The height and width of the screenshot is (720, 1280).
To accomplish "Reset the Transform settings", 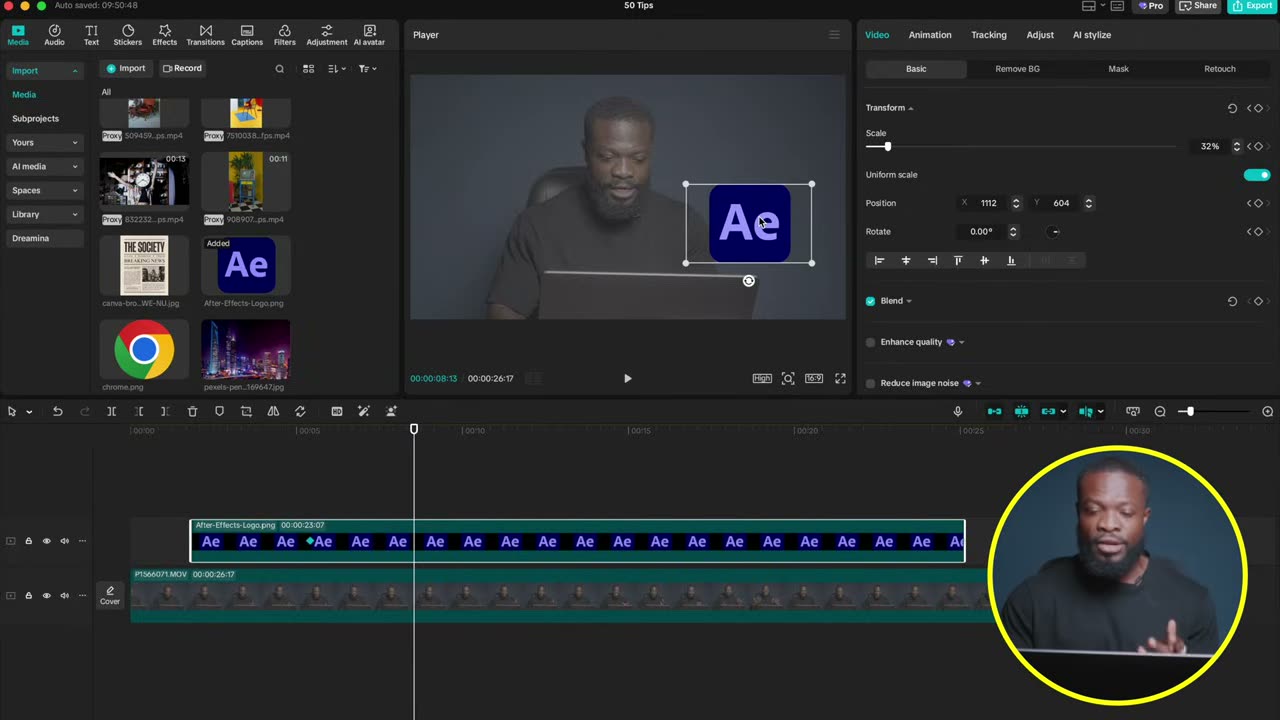I will coord(1232,108).
